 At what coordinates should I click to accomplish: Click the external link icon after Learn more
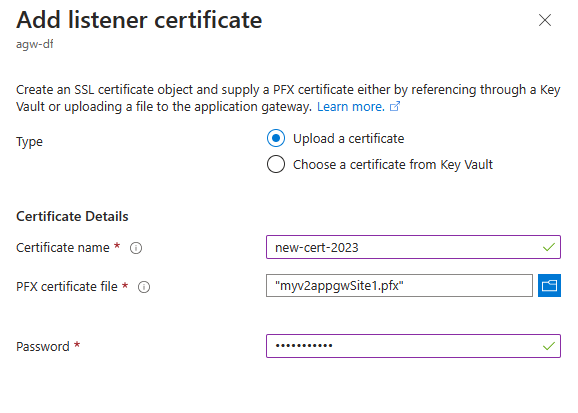(395, 107)
